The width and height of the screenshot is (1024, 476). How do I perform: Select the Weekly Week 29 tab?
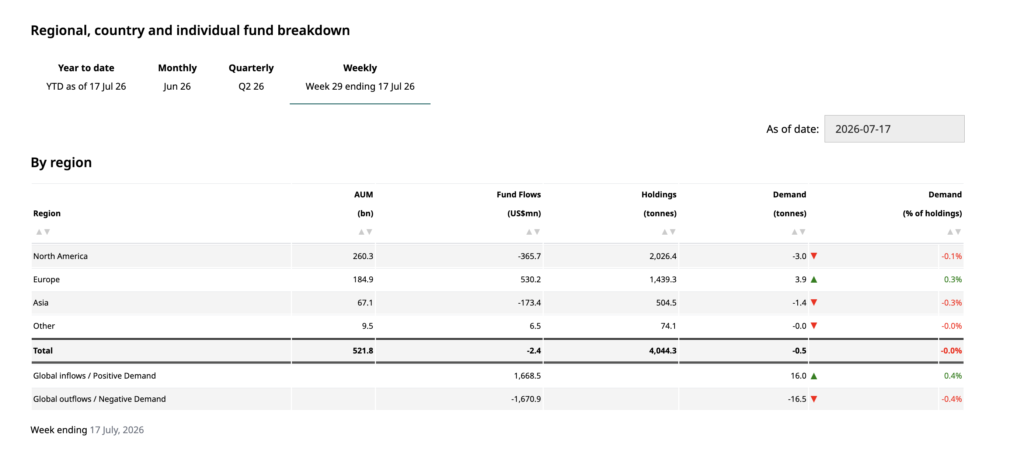pyautogui.click(x=360, y=77)
